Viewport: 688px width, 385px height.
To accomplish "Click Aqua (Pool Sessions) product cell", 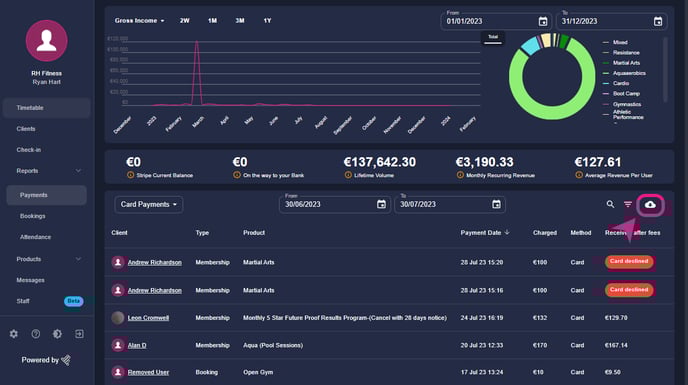I will point(273,345).
